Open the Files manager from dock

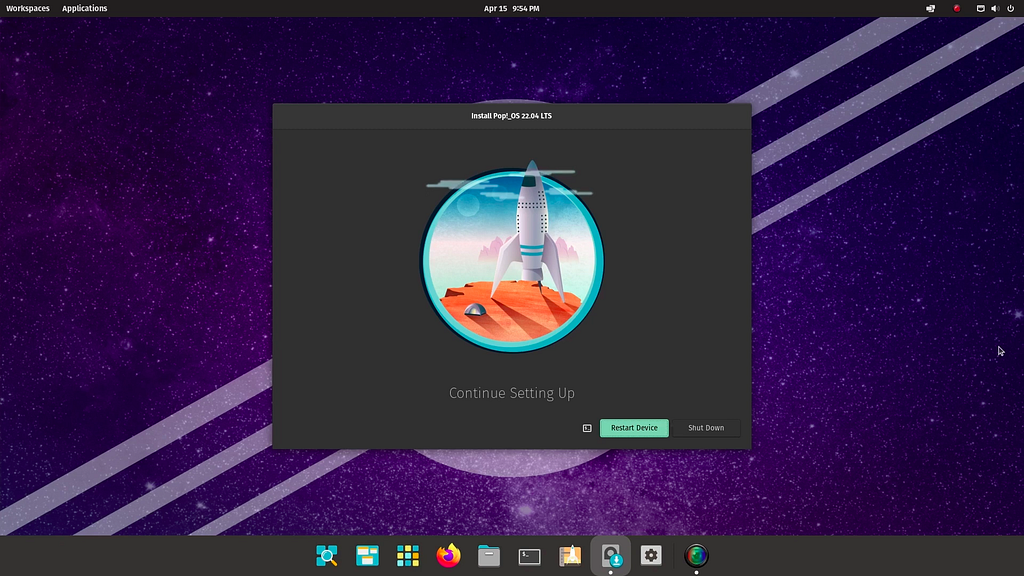pyautogui.click(x=488, y=556)
